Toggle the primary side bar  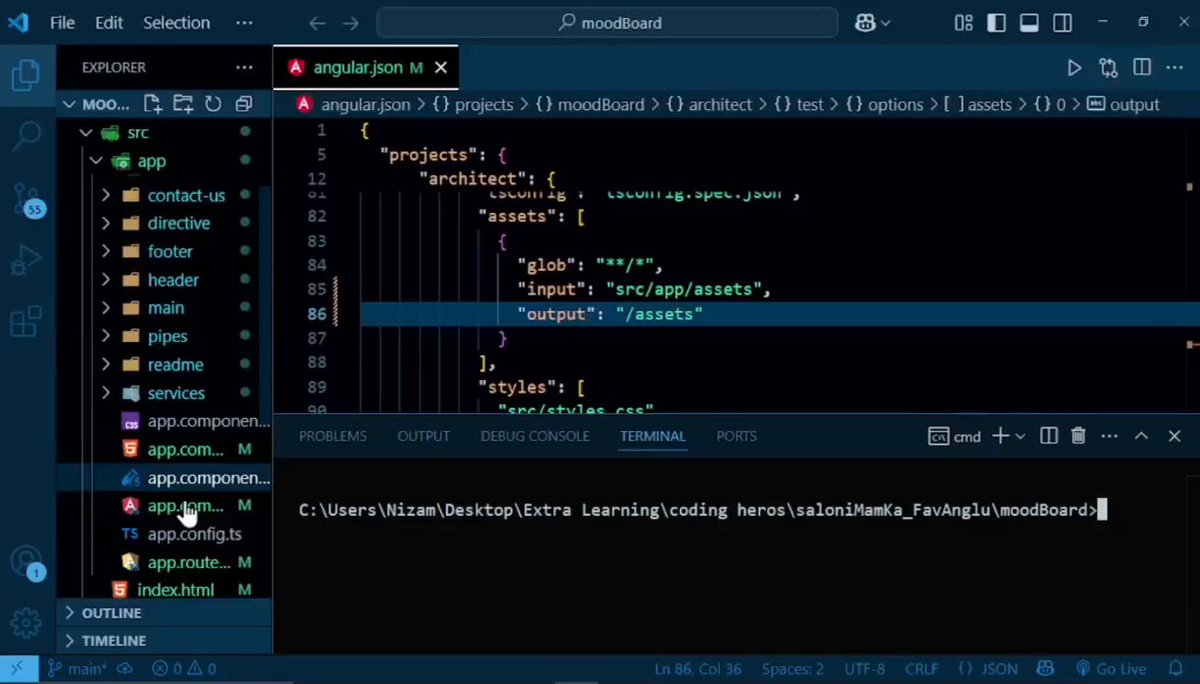(x=996, y=23)
